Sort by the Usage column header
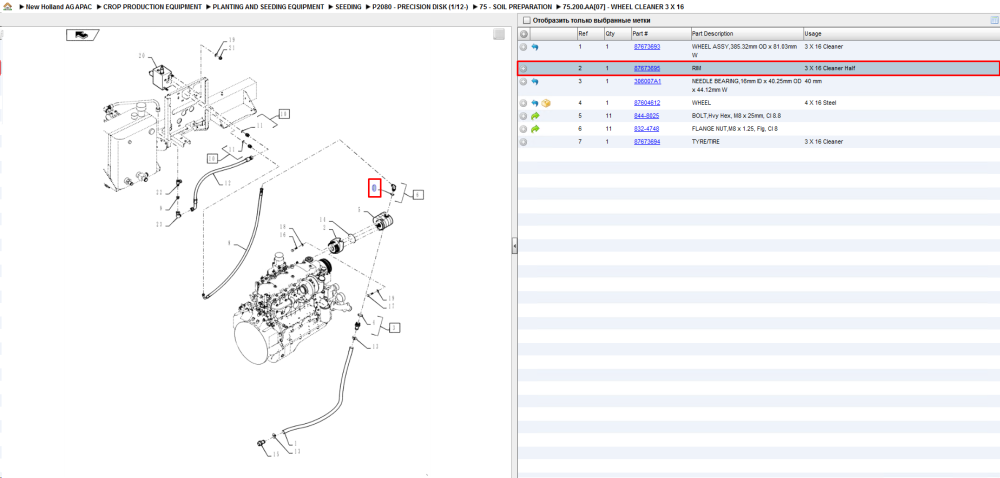The width and height of the screenshot is (1000, 478). click(x=901, y=34)
